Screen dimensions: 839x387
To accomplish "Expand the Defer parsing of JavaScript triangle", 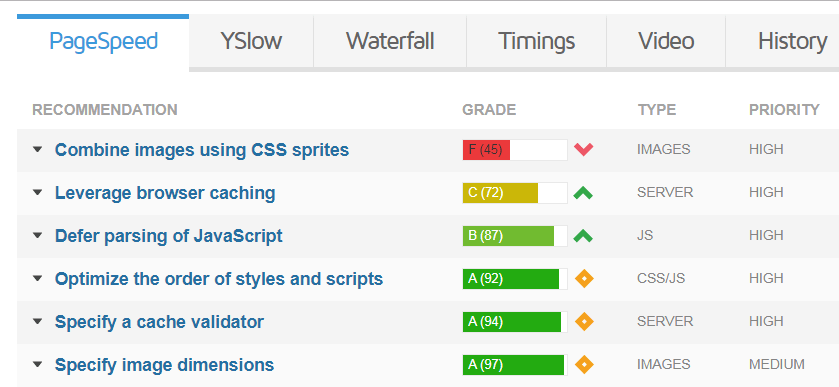I will coord(37,236).
